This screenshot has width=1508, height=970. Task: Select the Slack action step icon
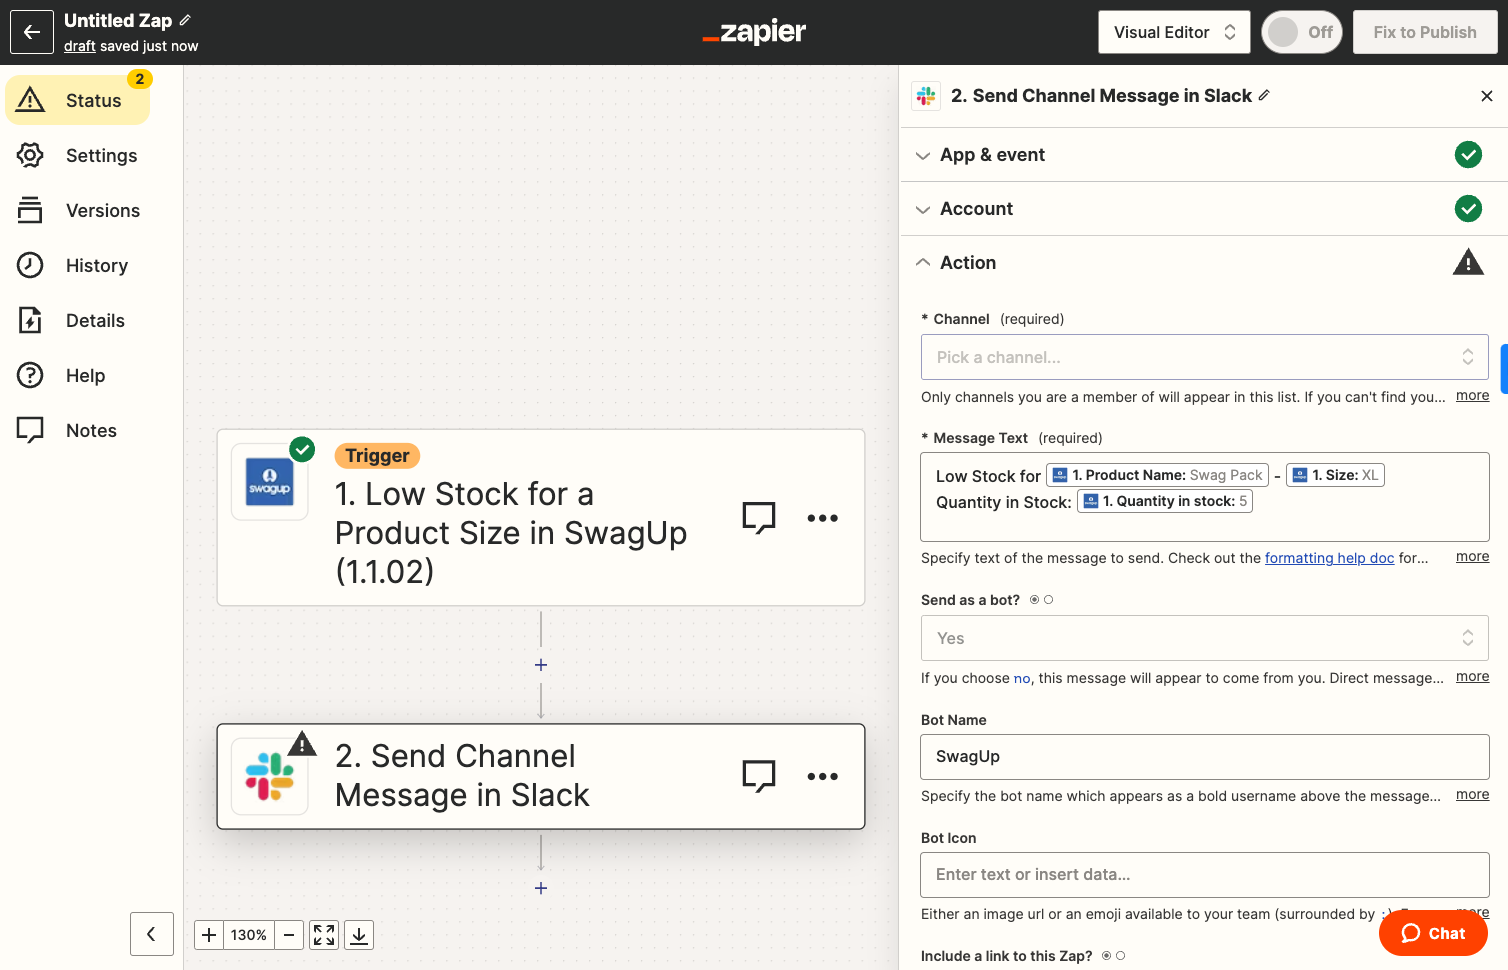pyautogui.click(x=270, y=777)
